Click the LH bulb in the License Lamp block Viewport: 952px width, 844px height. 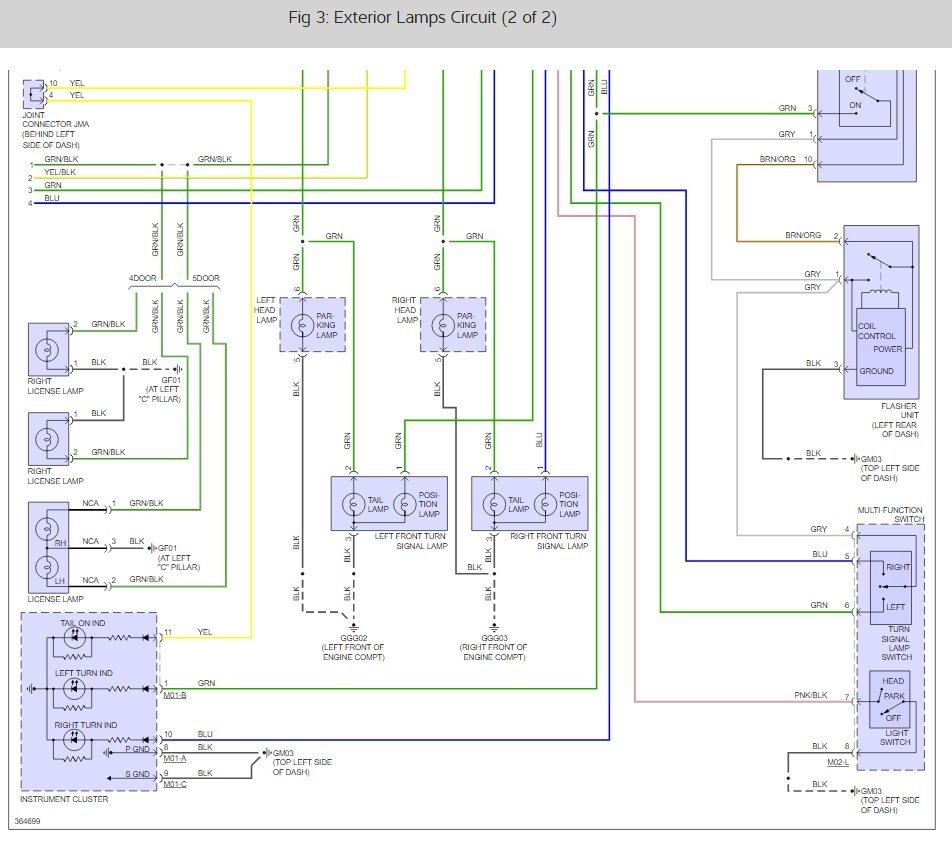47,568
